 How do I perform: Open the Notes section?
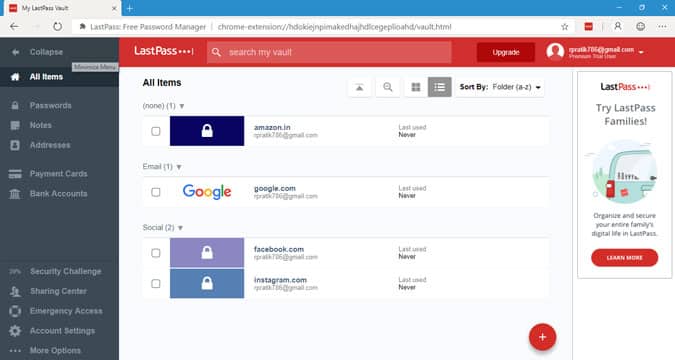pyautogui.click(x=40, y=125)
